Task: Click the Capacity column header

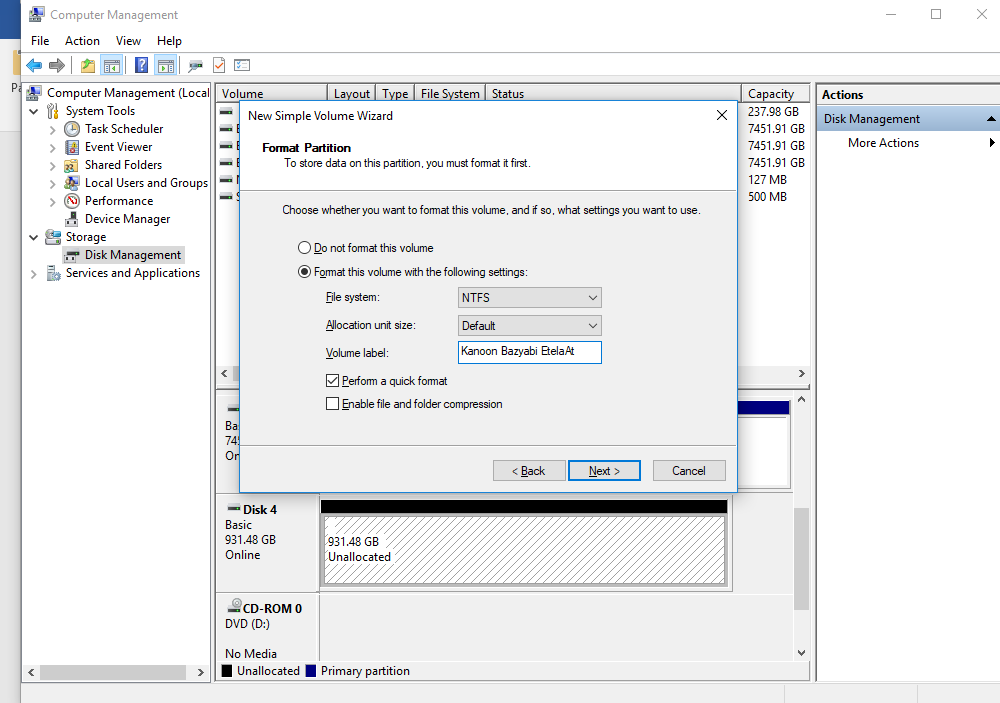Action: 771,94
